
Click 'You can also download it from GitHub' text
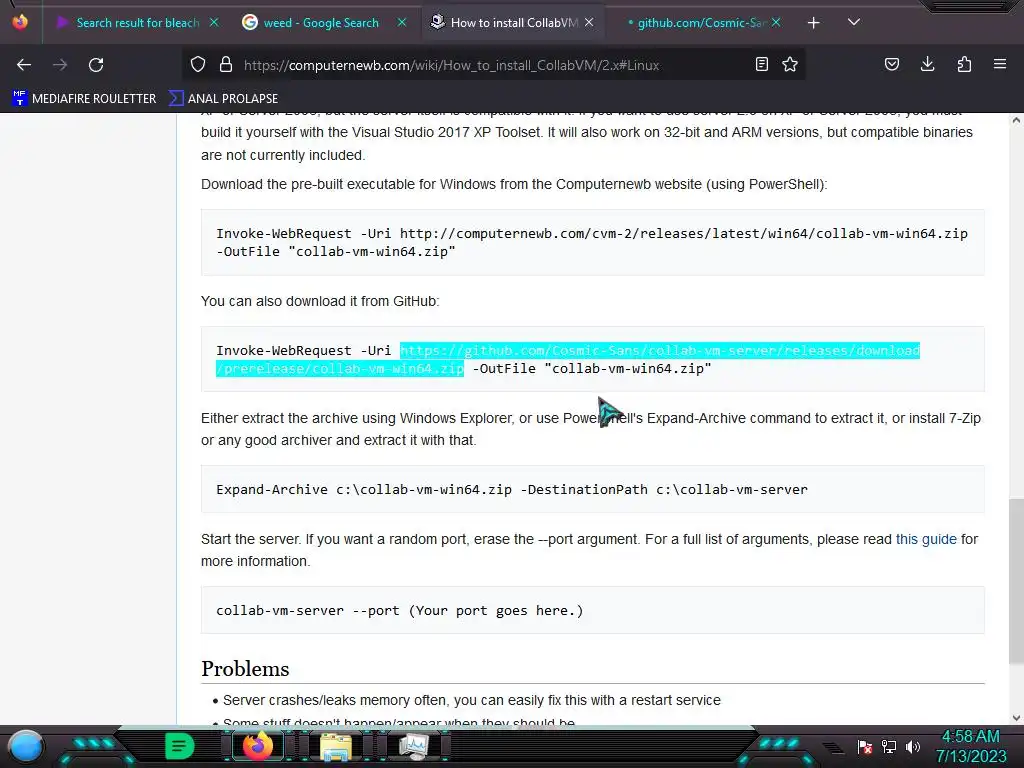coord(320,301)
